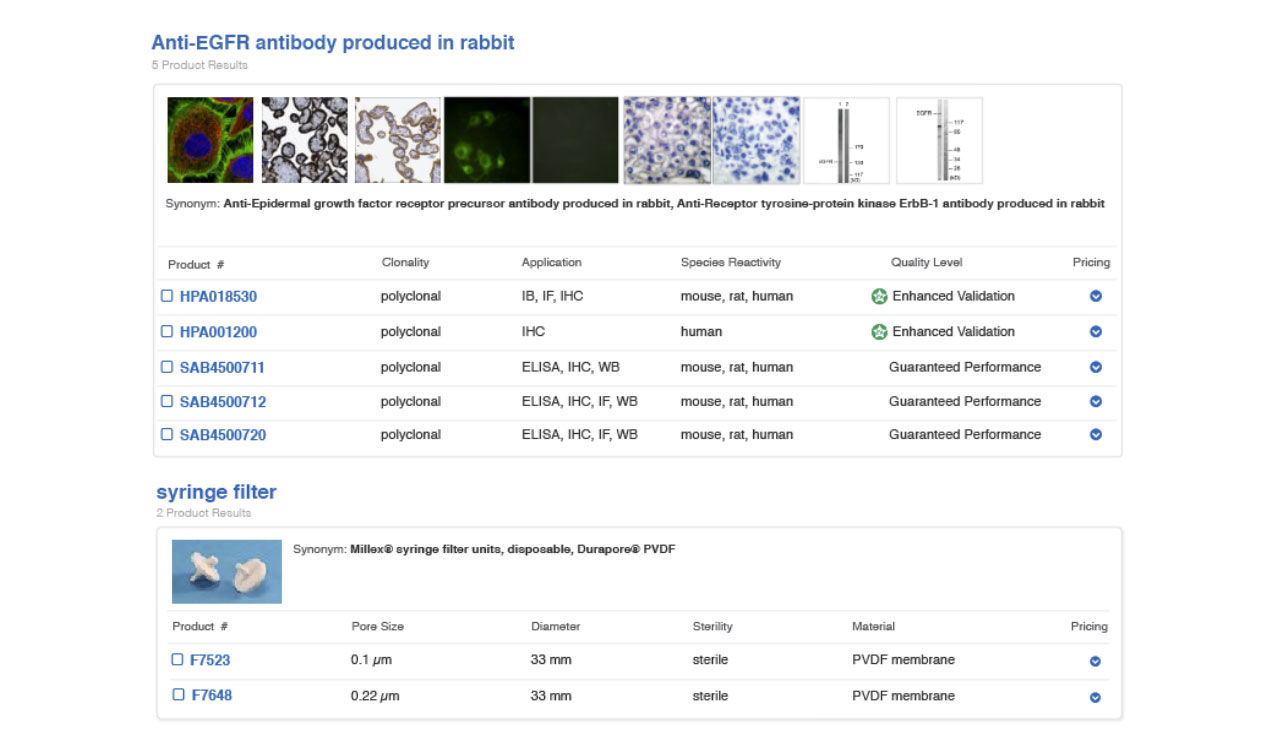1280x752 pixels.
Task: Click the antibody Product # column header
Action: (196, 265)
